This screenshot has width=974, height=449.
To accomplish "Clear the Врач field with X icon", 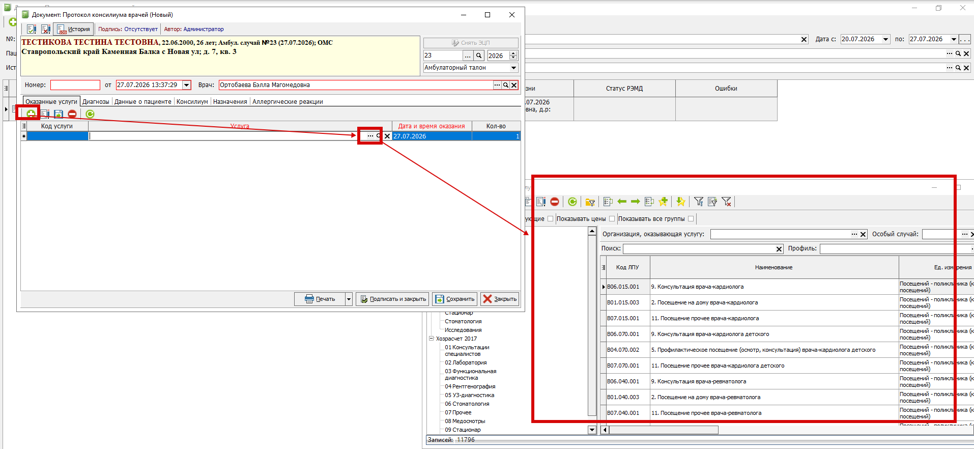I will click(514, 85).
